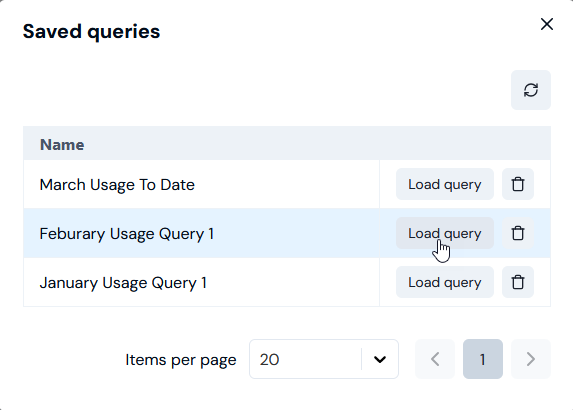
Task: Load the Feburary Usage Query 1
Action: (x=445, y=233)
